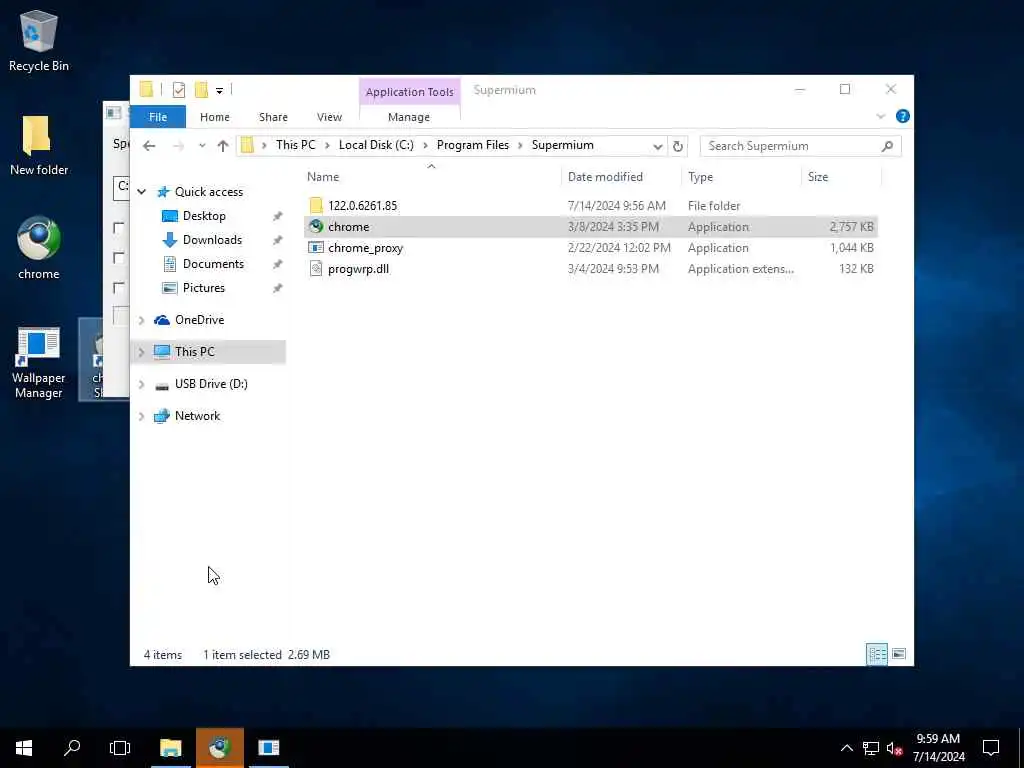Select the Wallpaper Manager desktop icon
This screenshot has width=1024, height=768.
coord(39,362)
